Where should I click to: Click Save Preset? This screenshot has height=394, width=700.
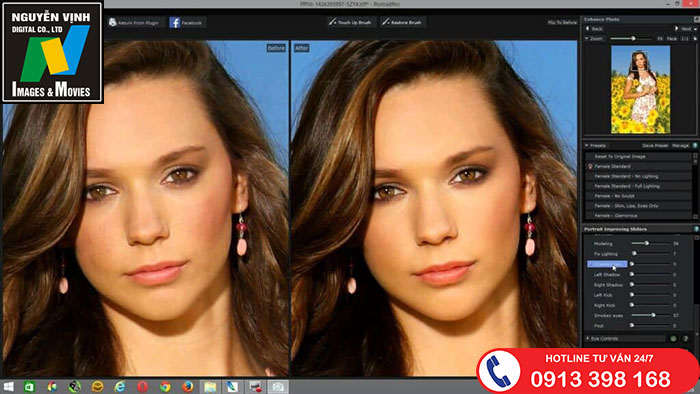(x=655, y=145)
